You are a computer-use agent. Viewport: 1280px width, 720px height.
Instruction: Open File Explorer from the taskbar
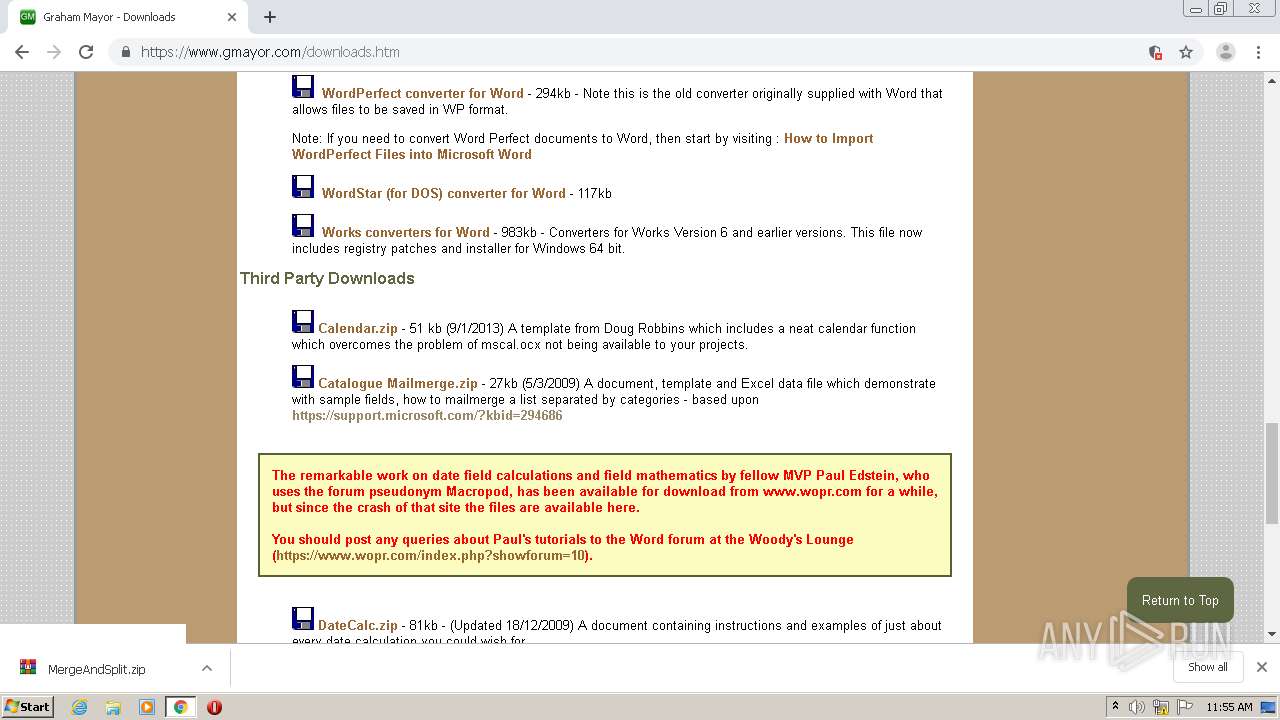[x=113, y=707]
